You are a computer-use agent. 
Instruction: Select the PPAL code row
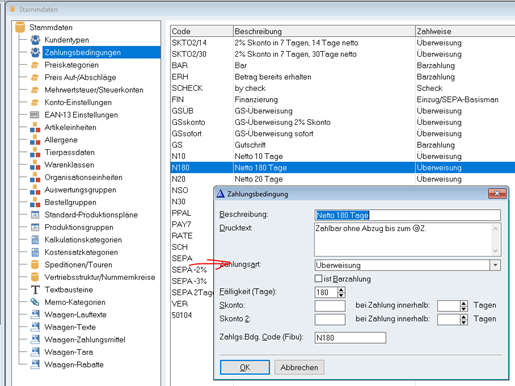(x=181, y=213)
